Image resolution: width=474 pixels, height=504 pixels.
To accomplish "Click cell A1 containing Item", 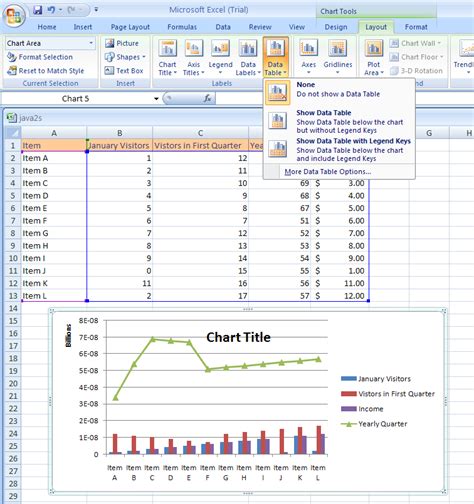I will point(54,146).
